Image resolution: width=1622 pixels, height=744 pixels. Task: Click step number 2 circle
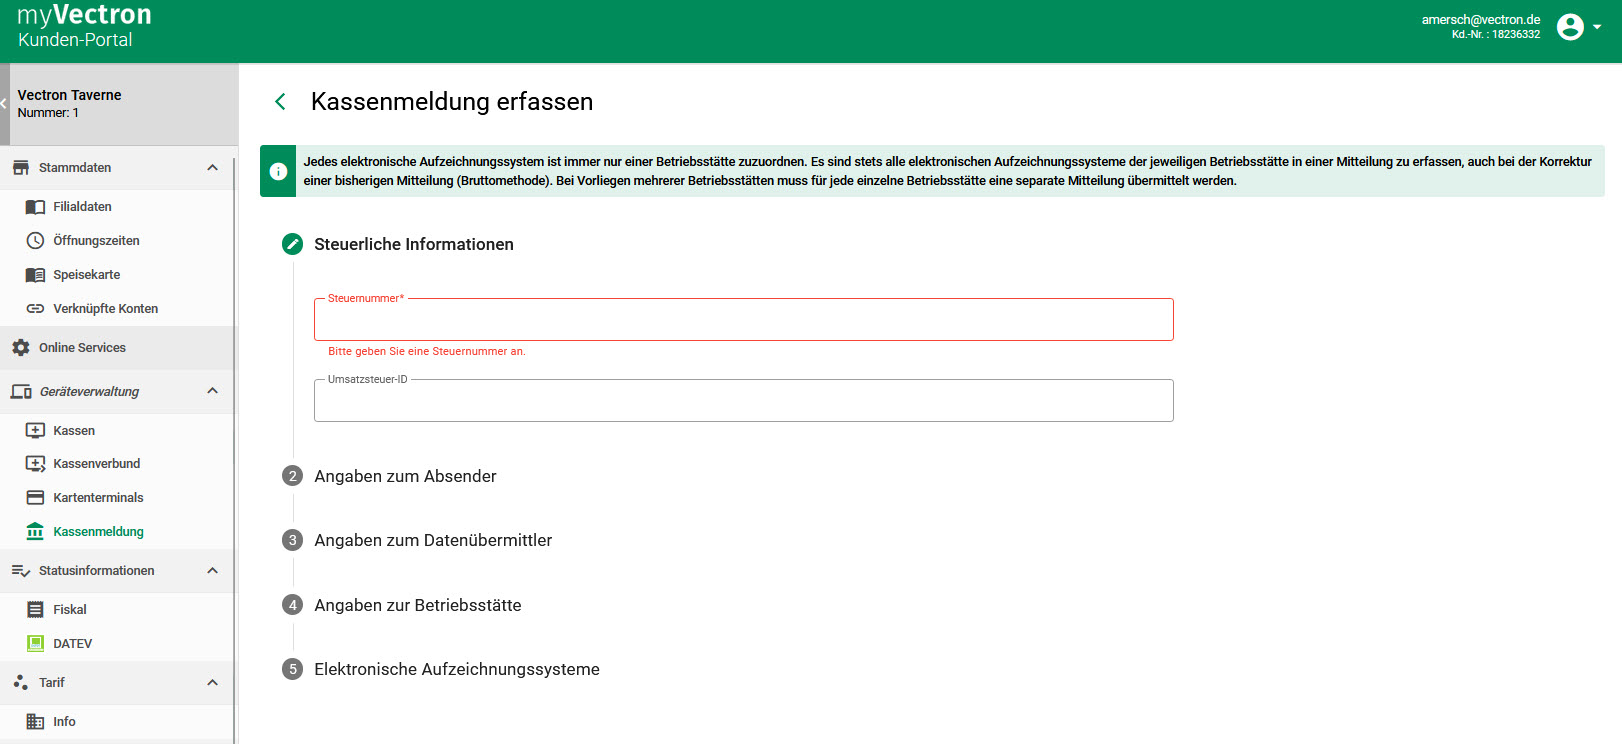292,476
